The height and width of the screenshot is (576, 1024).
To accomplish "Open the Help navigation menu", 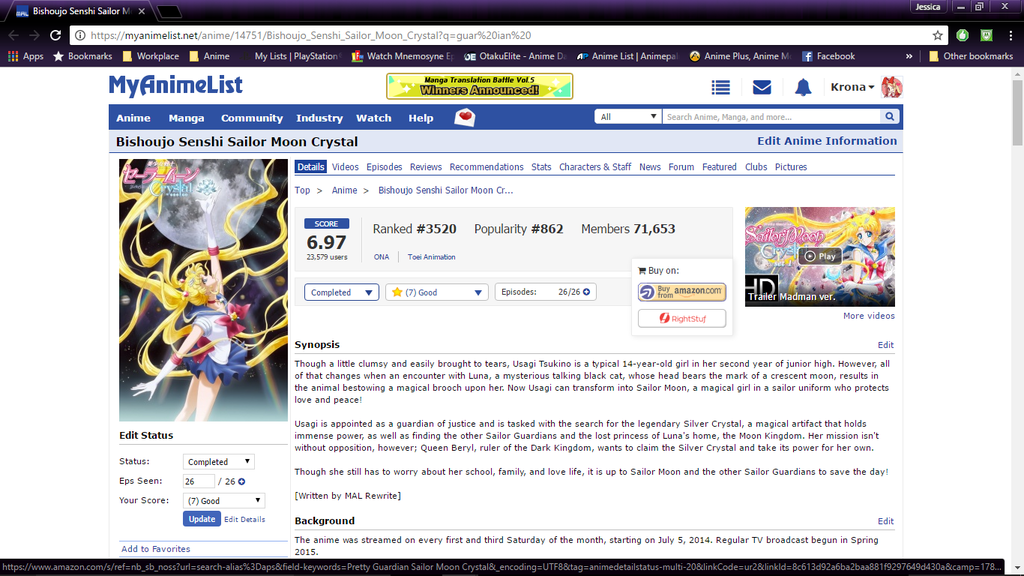I will click(x=421, y=118).
